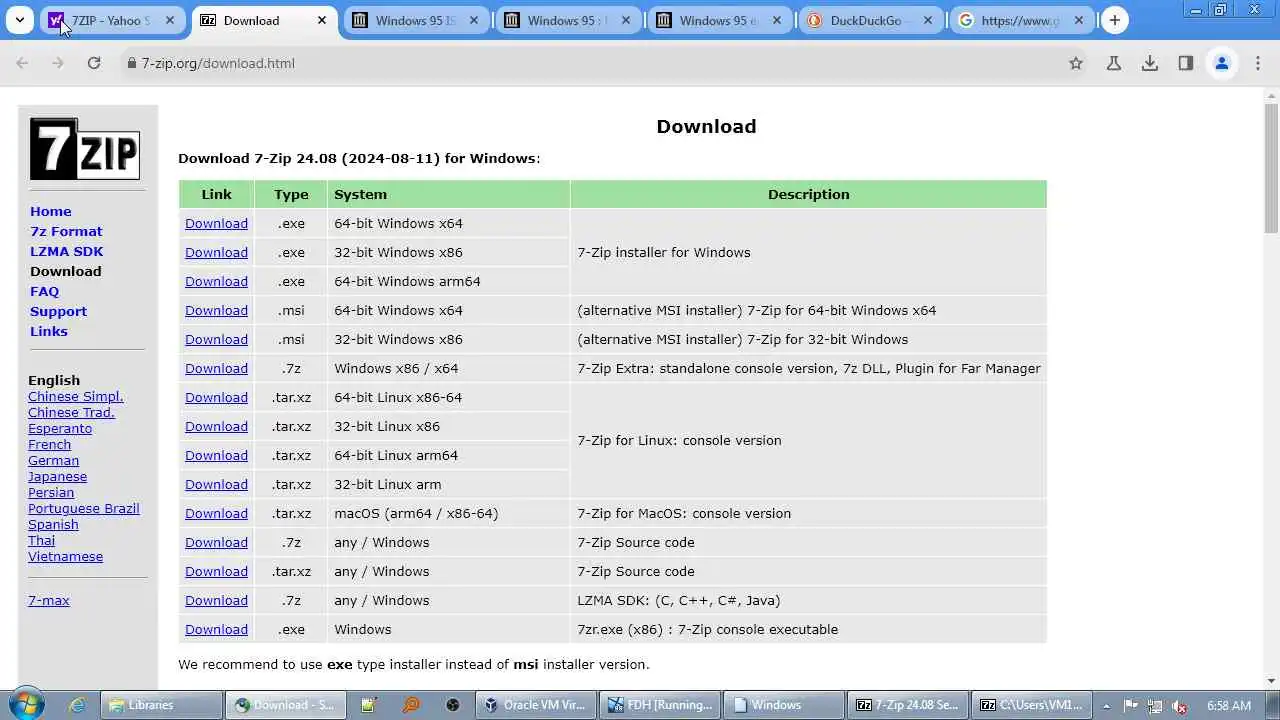The height and width of the screenshot is (720, 1280).
Task: Click the muted volume tray icon
Action: [x=1180, y=705]
